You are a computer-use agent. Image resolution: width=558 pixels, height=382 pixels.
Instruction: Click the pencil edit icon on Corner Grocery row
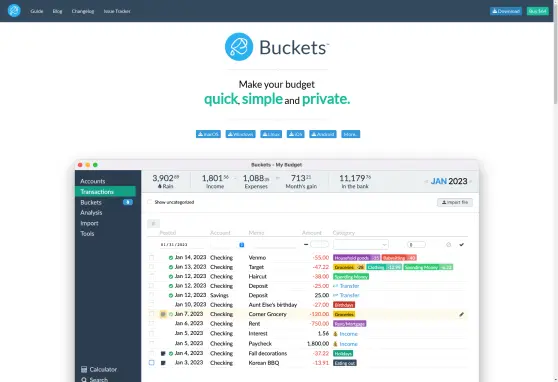click(x=462, y=314)
